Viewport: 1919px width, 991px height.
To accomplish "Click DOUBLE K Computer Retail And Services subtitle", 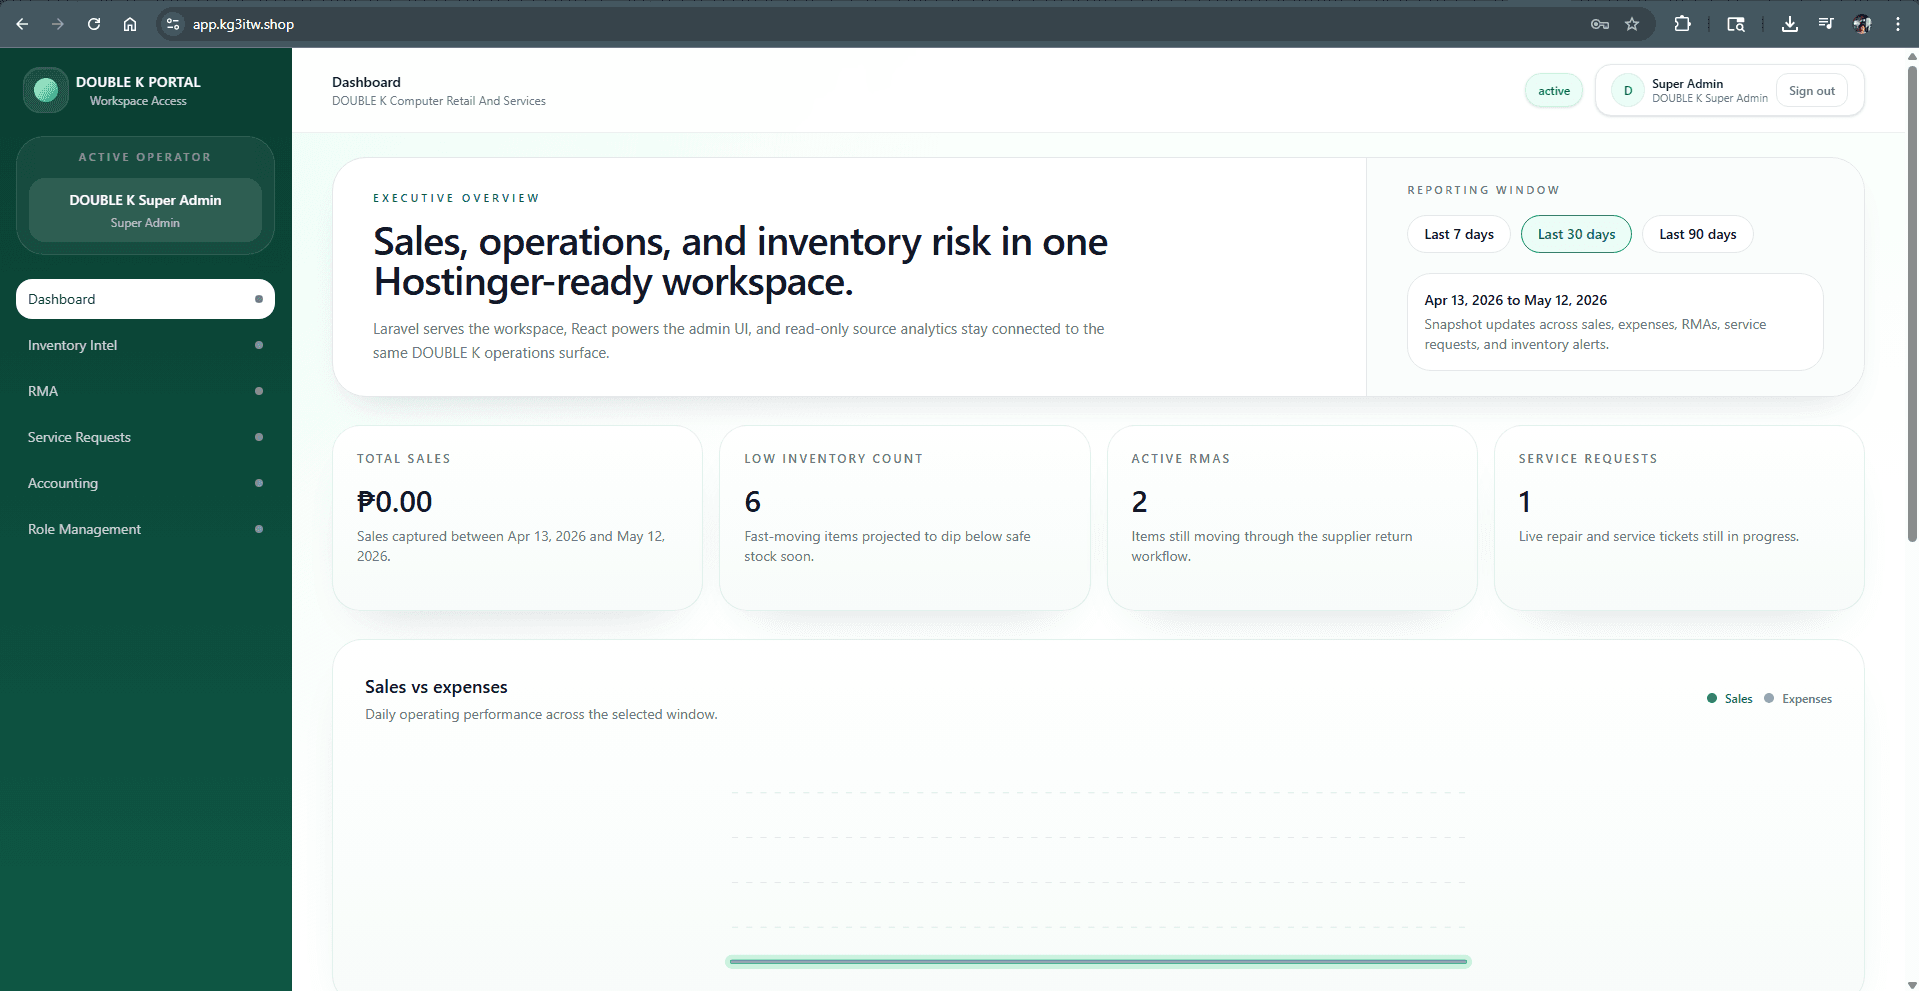I will 439,101.
